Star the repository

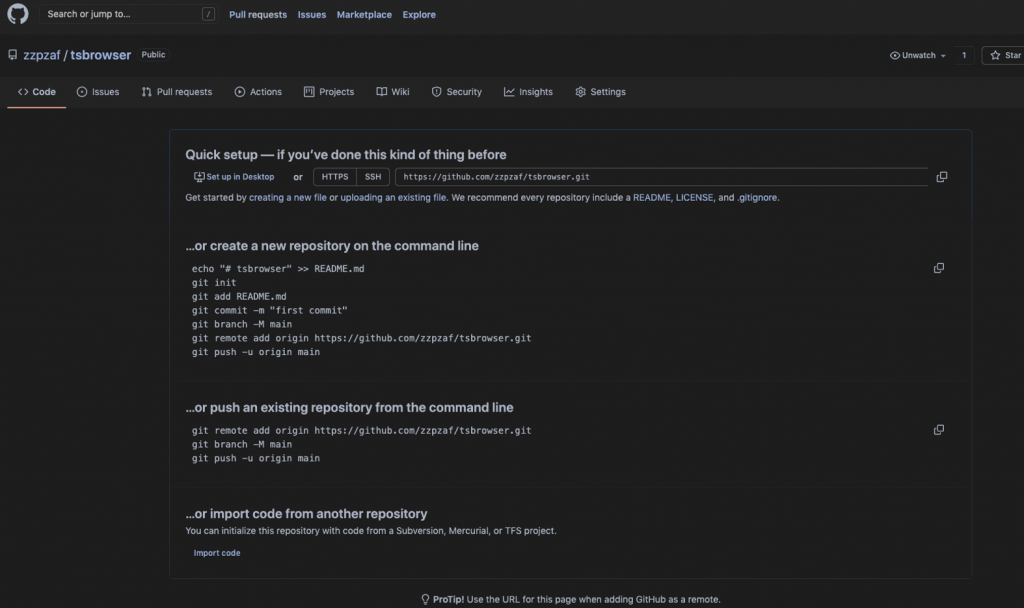pyautogui.click(x=1003, y=56)
